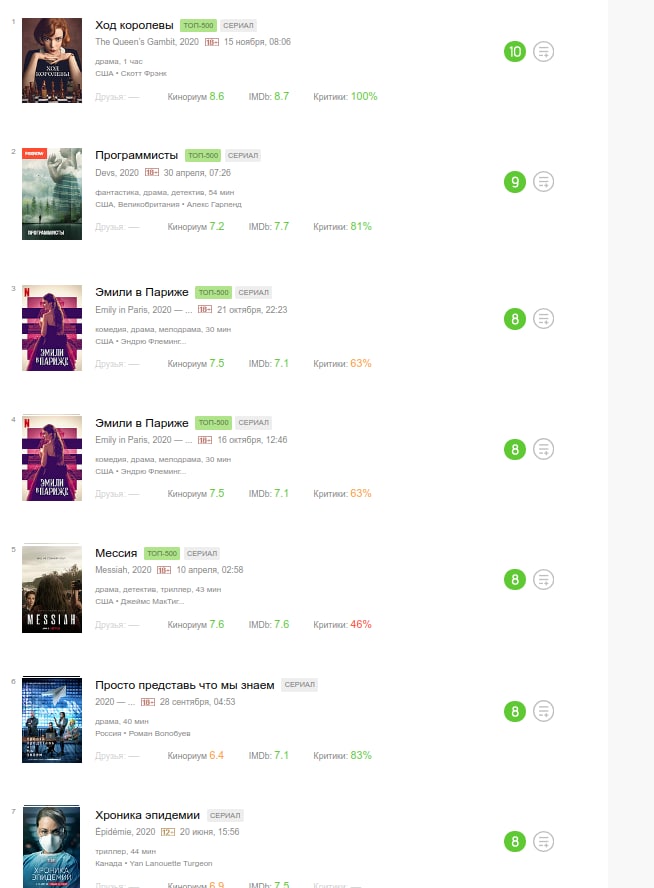
Task: Click the green 10 rating badge
Action: click(515, 52)
